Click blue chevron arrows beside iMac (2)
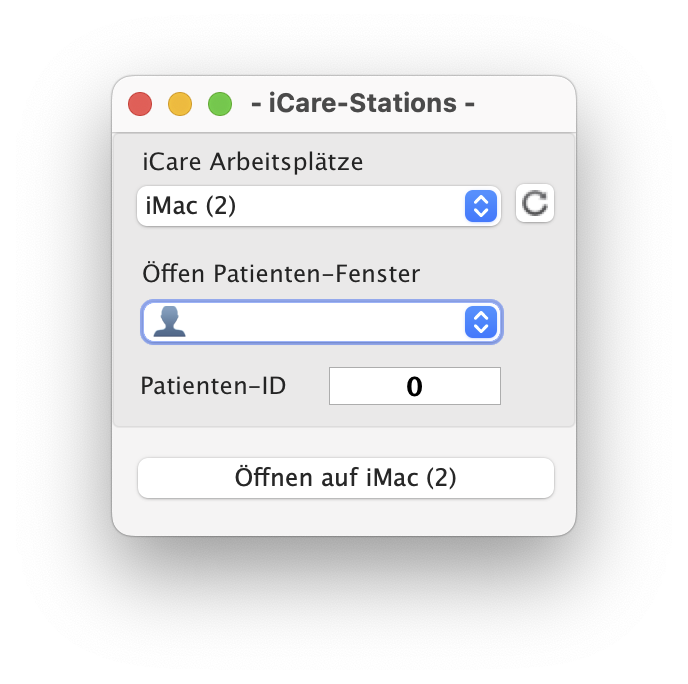The image size is (688, 684). [x=481, y=206]
